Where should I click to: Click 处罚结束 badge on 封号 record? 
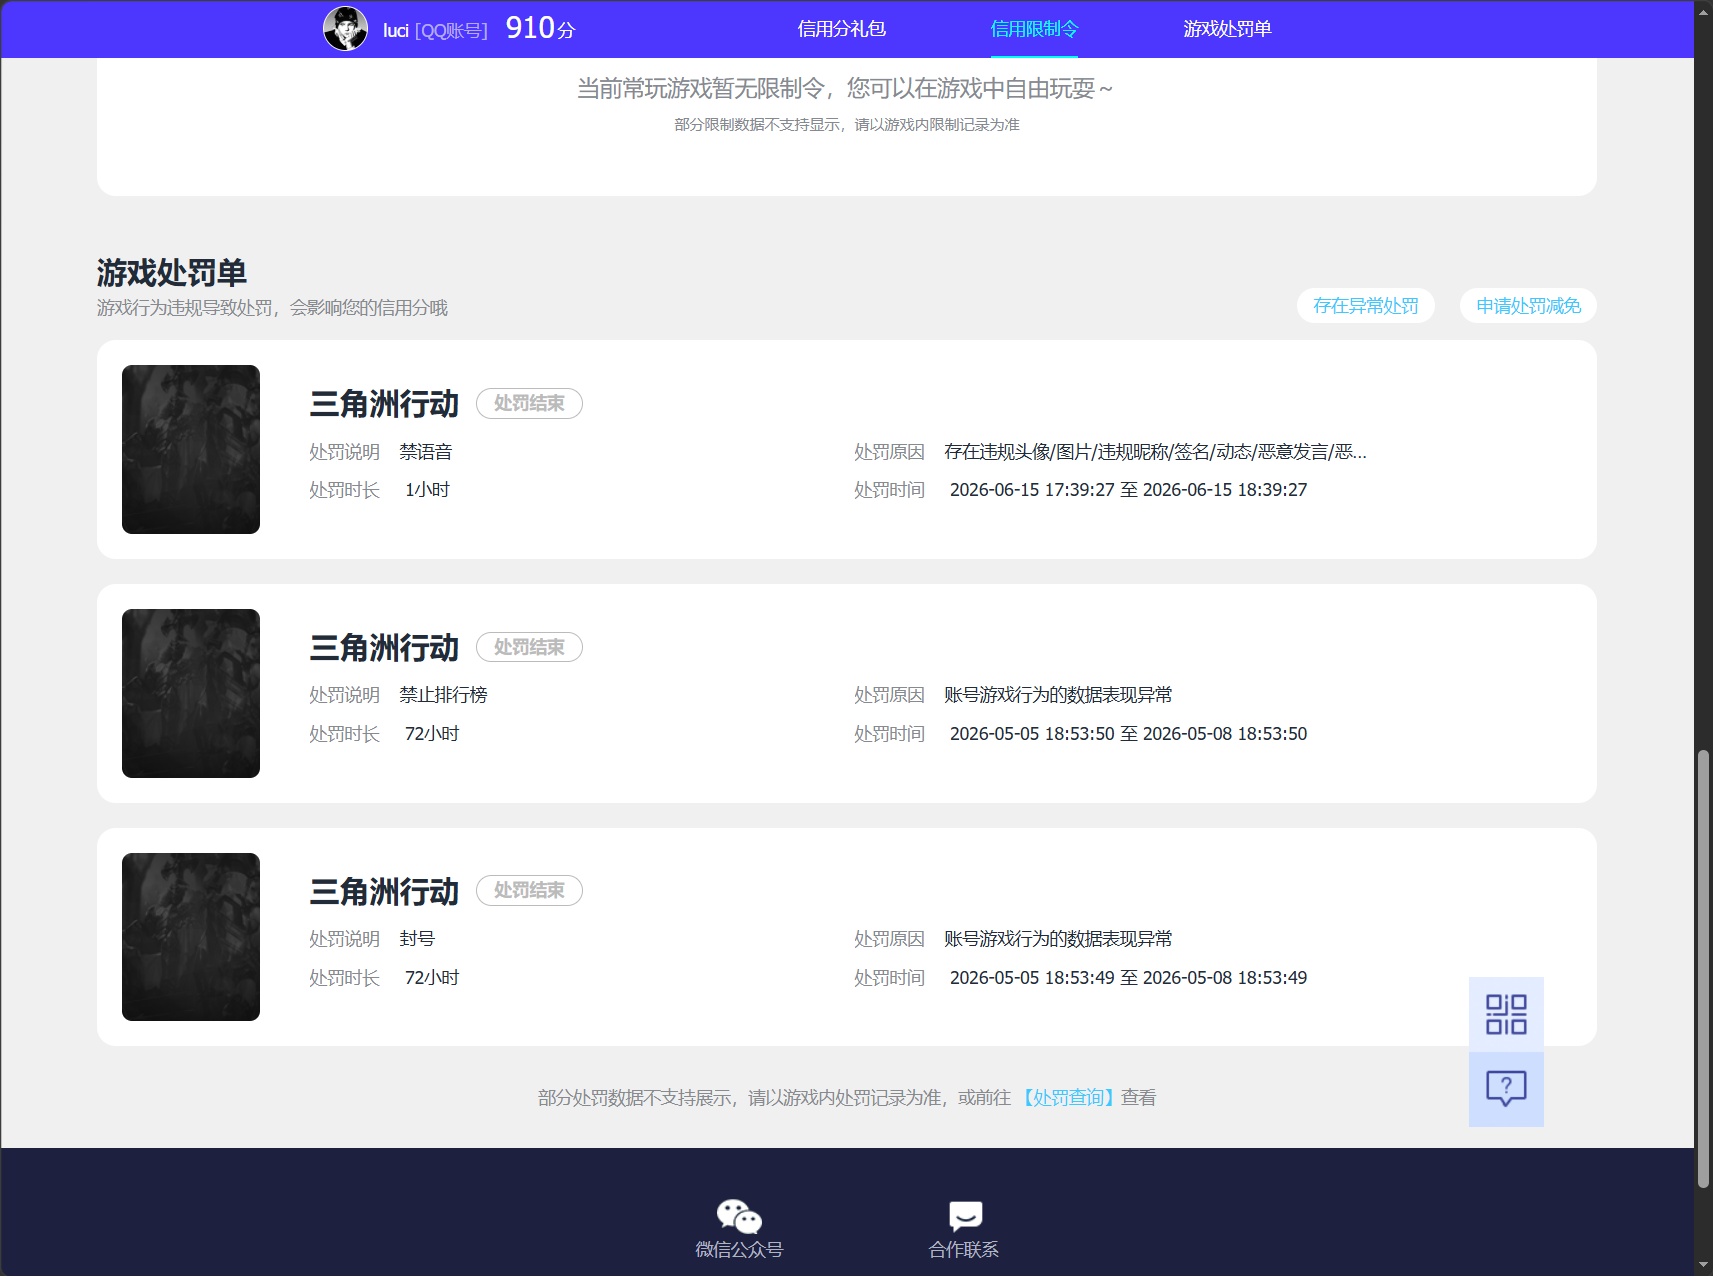[x=529, y=890]
